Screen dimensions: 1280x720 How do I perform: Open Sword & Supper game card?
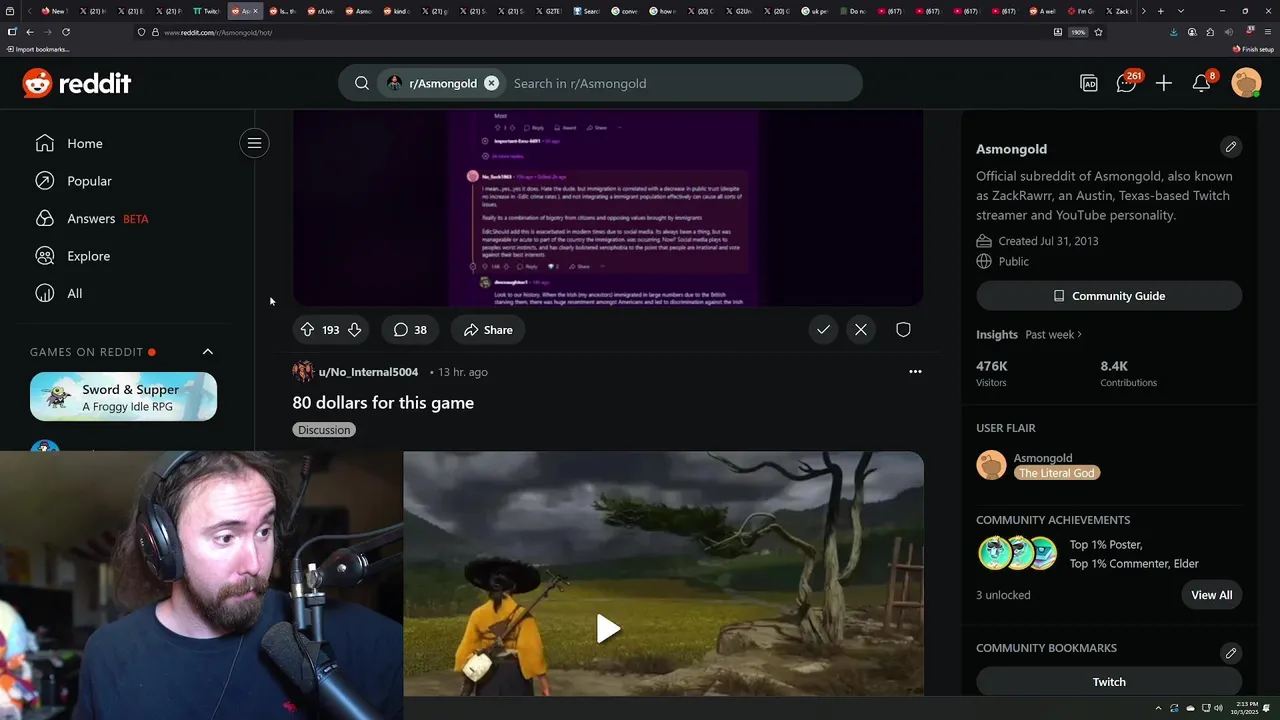123,397
